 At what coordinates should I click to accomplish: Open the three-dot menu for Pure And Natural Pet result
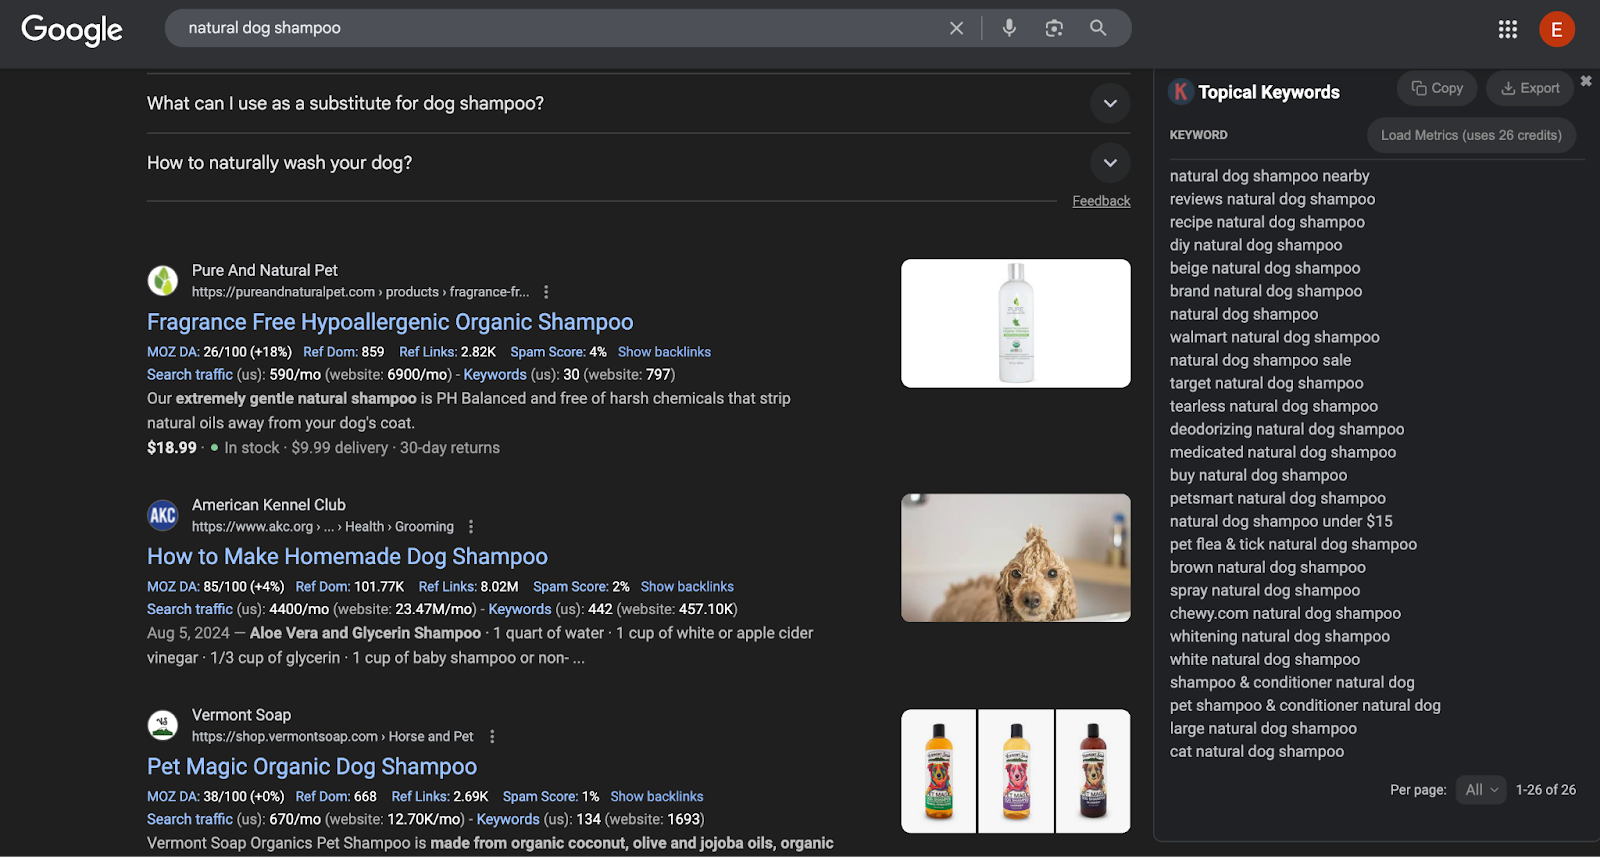pyautogui.click(x=546, y=292)
